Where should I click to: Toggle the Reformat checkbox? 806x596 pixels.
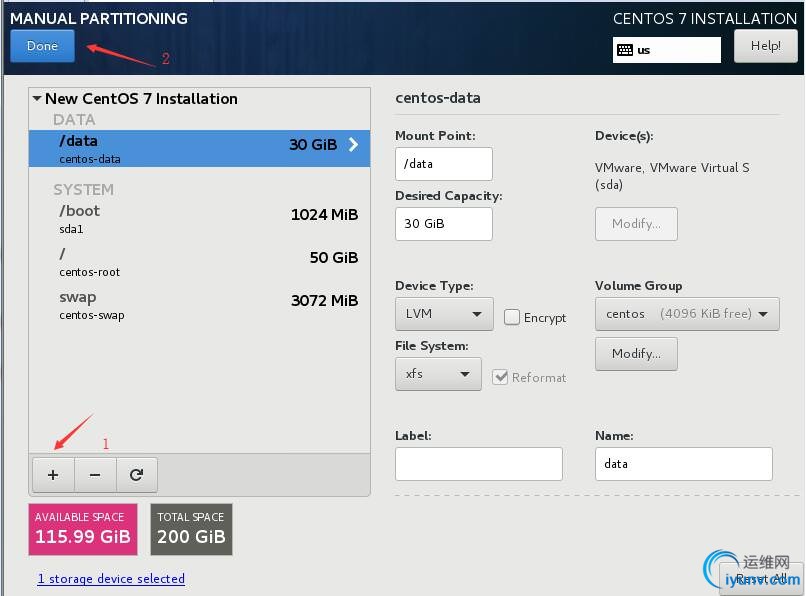[500, 377]
